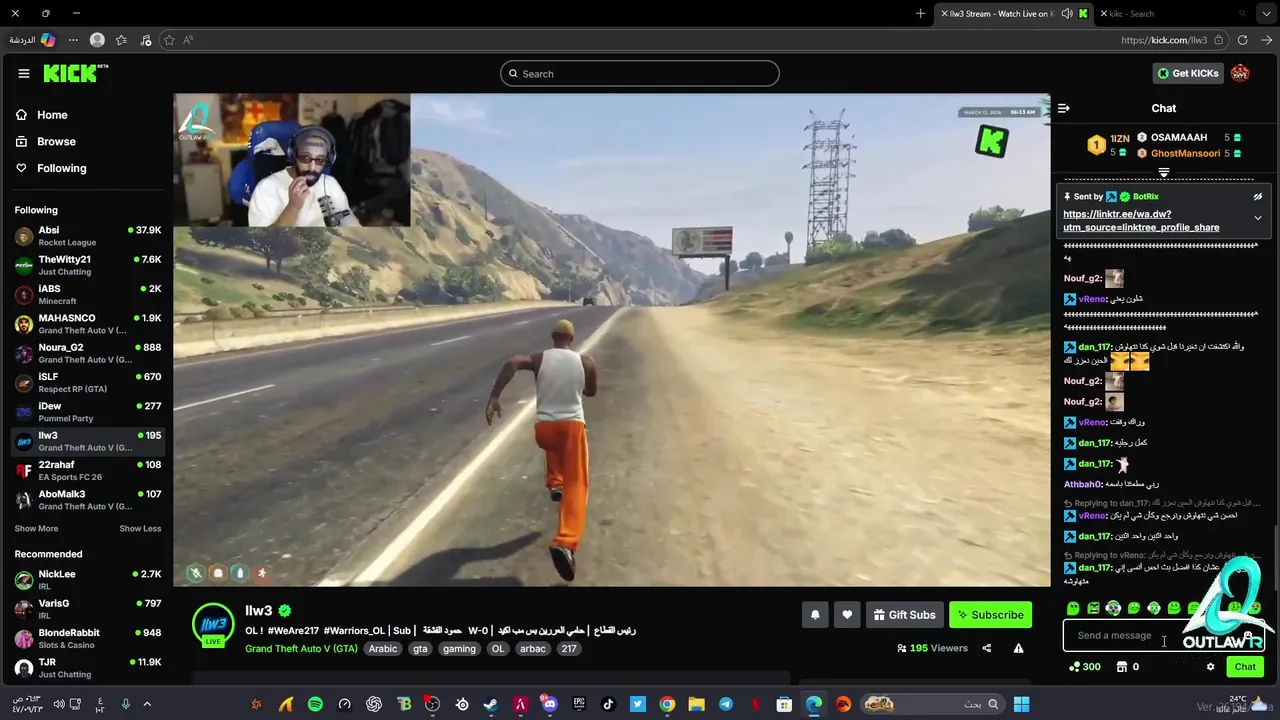Open the channel shop icon
The height and width of the screenshot is (720, 1280).
click(1121, 667)
